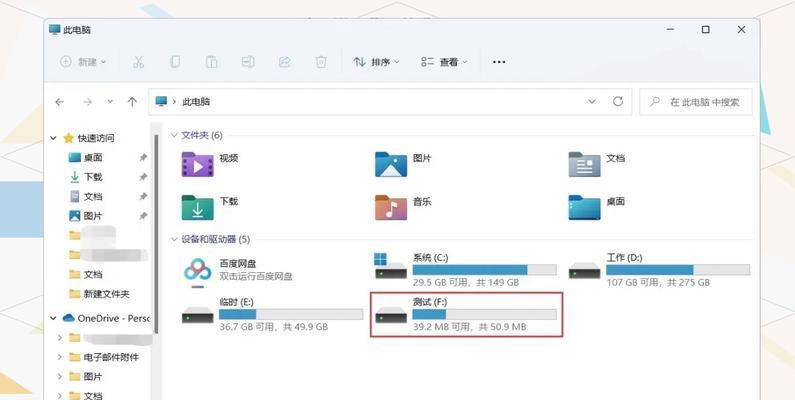
Task: Click the Delete trash icon
Action: tap(321, 62)
